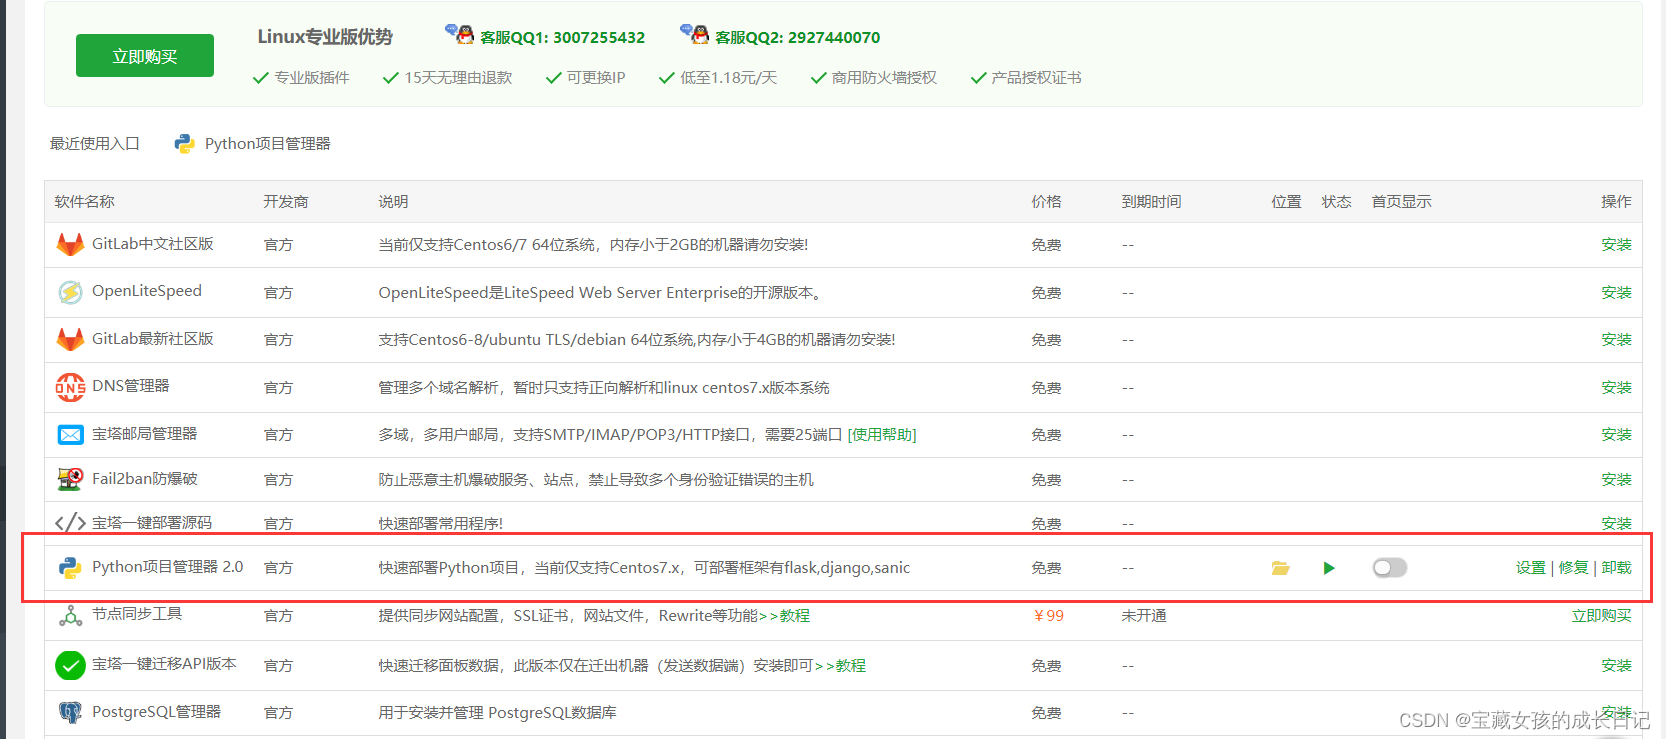Click the GitLab最新社区版 fox icon
1666x739 pixels.
point(70,339)
